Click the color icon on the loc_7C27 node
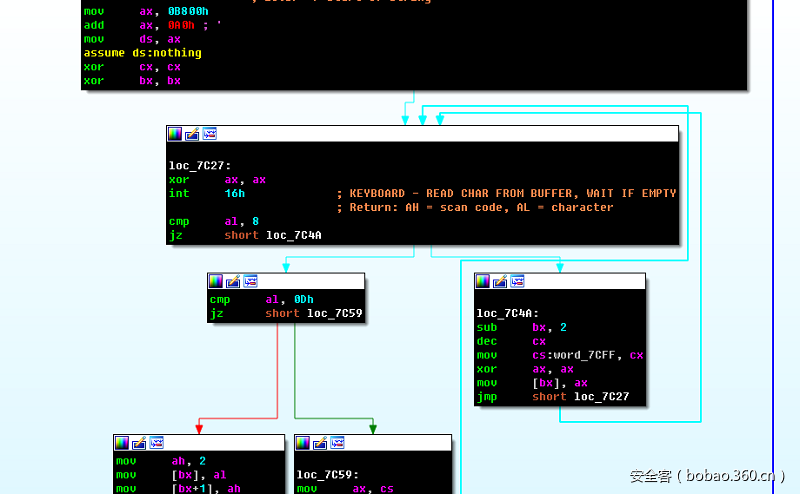 click(176, 134)
